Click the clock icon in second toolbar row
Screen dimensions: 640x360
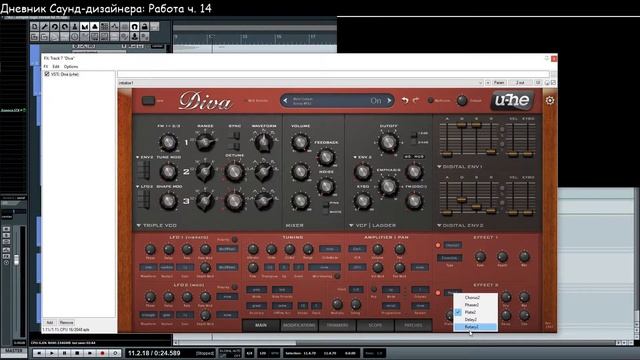(75, 37)
